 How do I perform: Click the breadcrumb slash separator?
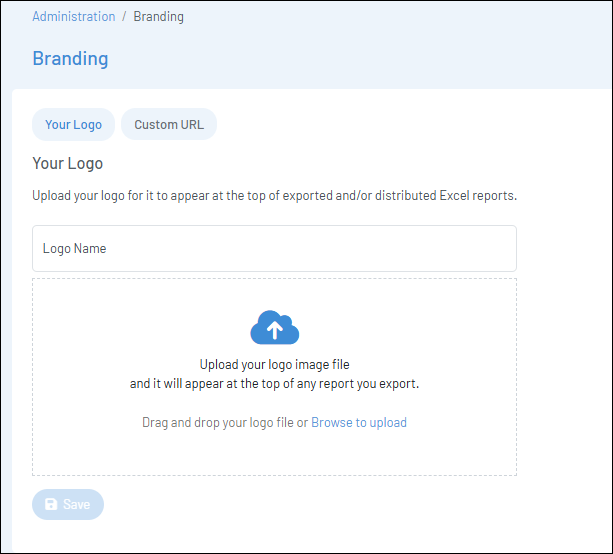click(124, 17)
